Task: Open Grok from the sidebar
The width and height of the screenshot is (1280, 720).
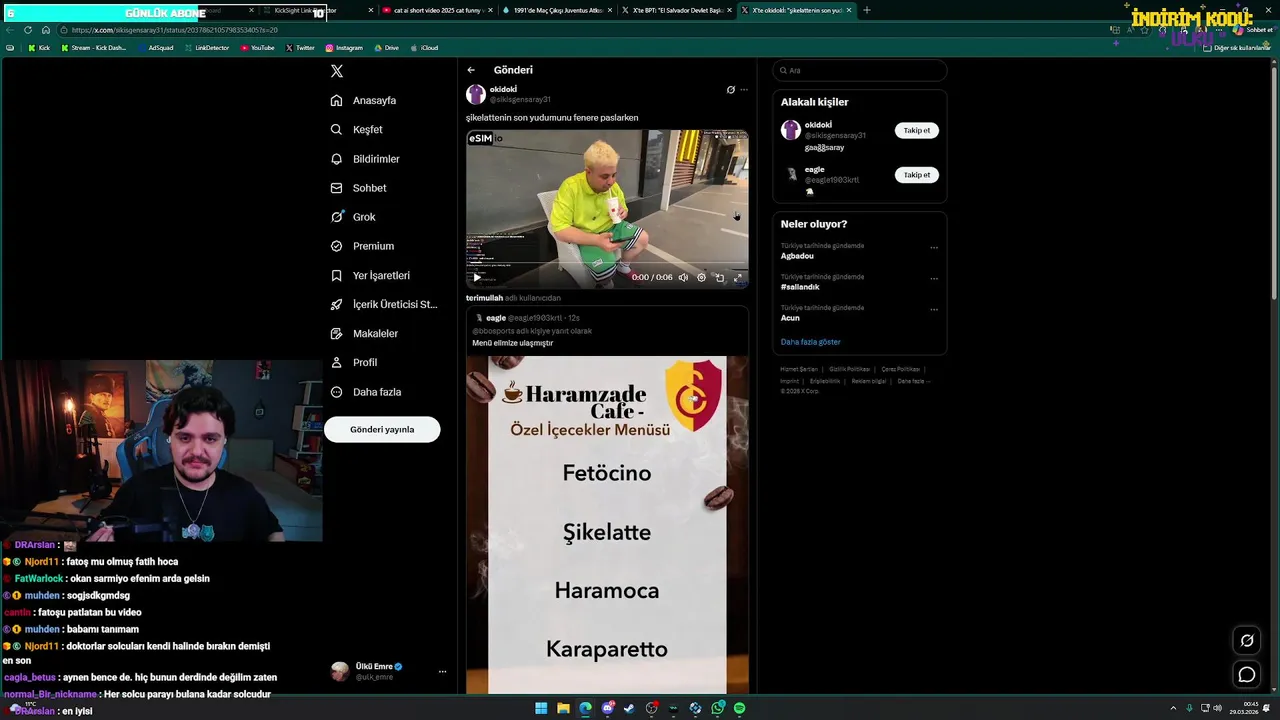Action: pos(353,217)
